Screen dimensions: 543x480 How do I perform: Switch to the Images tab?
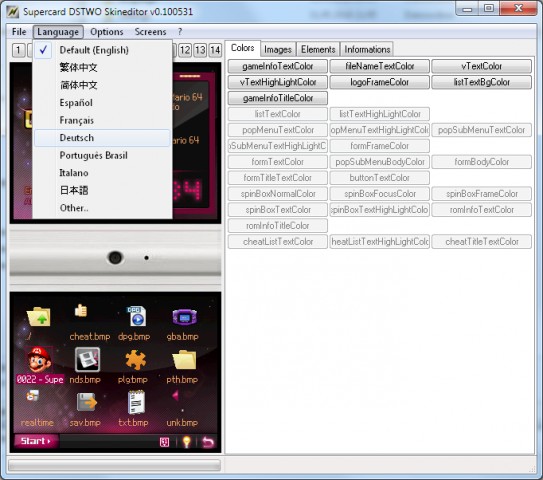[x=278, y=50]
